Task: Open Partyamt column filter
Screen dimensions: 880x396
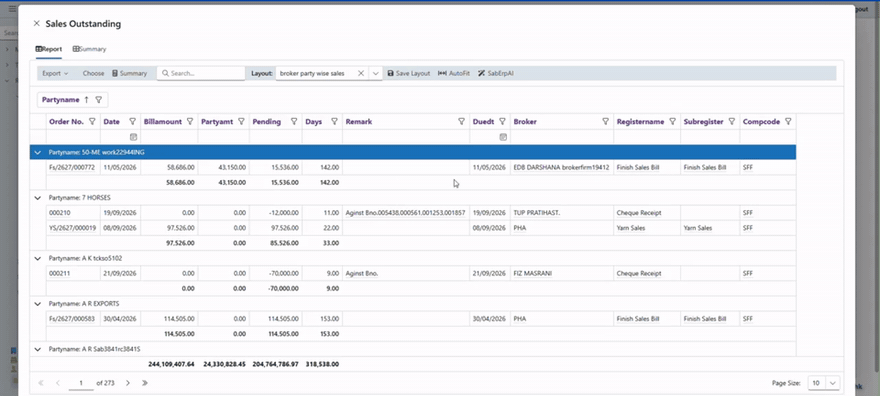Action: [241, 121]
